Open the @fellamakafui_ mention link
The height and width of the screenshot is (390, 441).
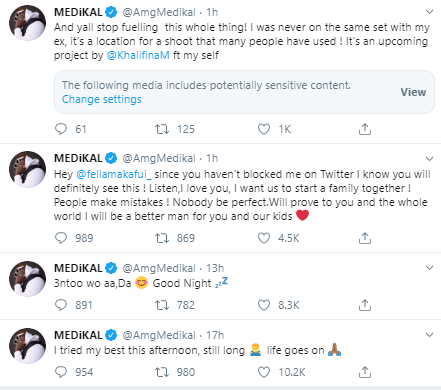click(x=114, y=174)
